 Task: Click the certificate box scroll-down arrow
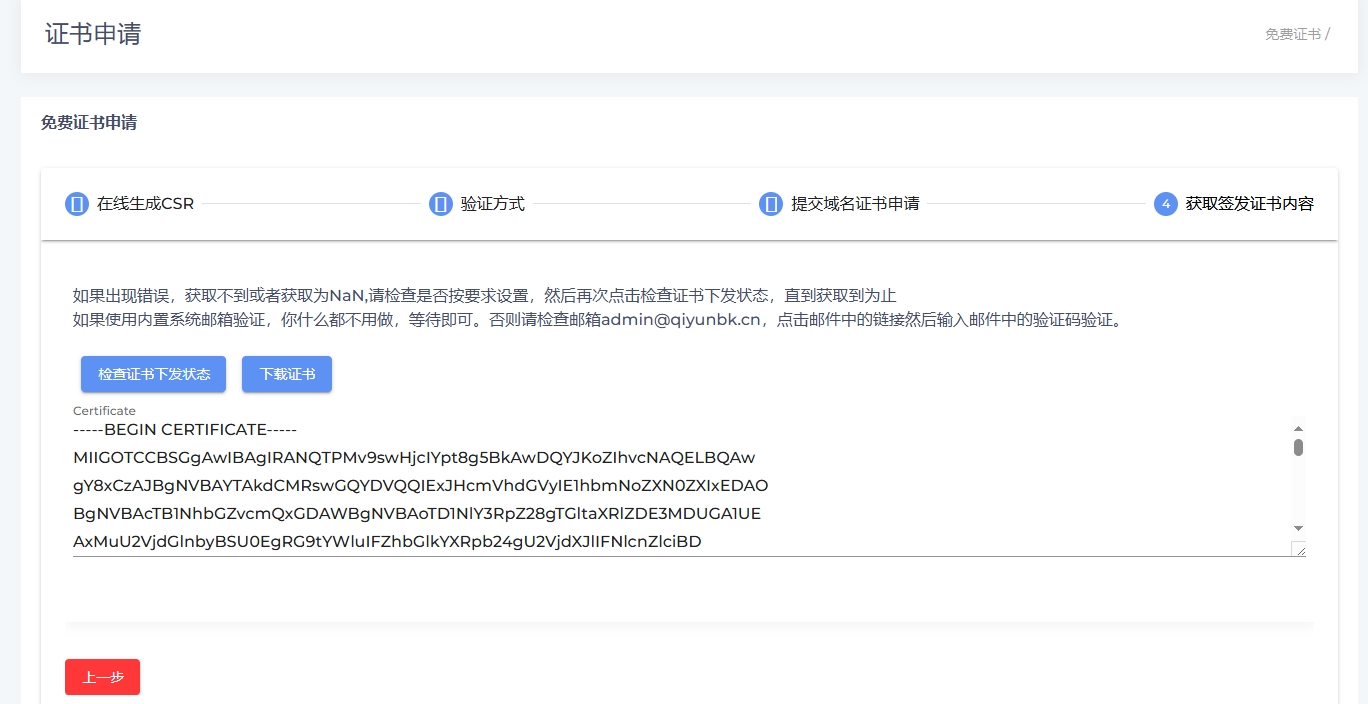tap(1298, 528)
